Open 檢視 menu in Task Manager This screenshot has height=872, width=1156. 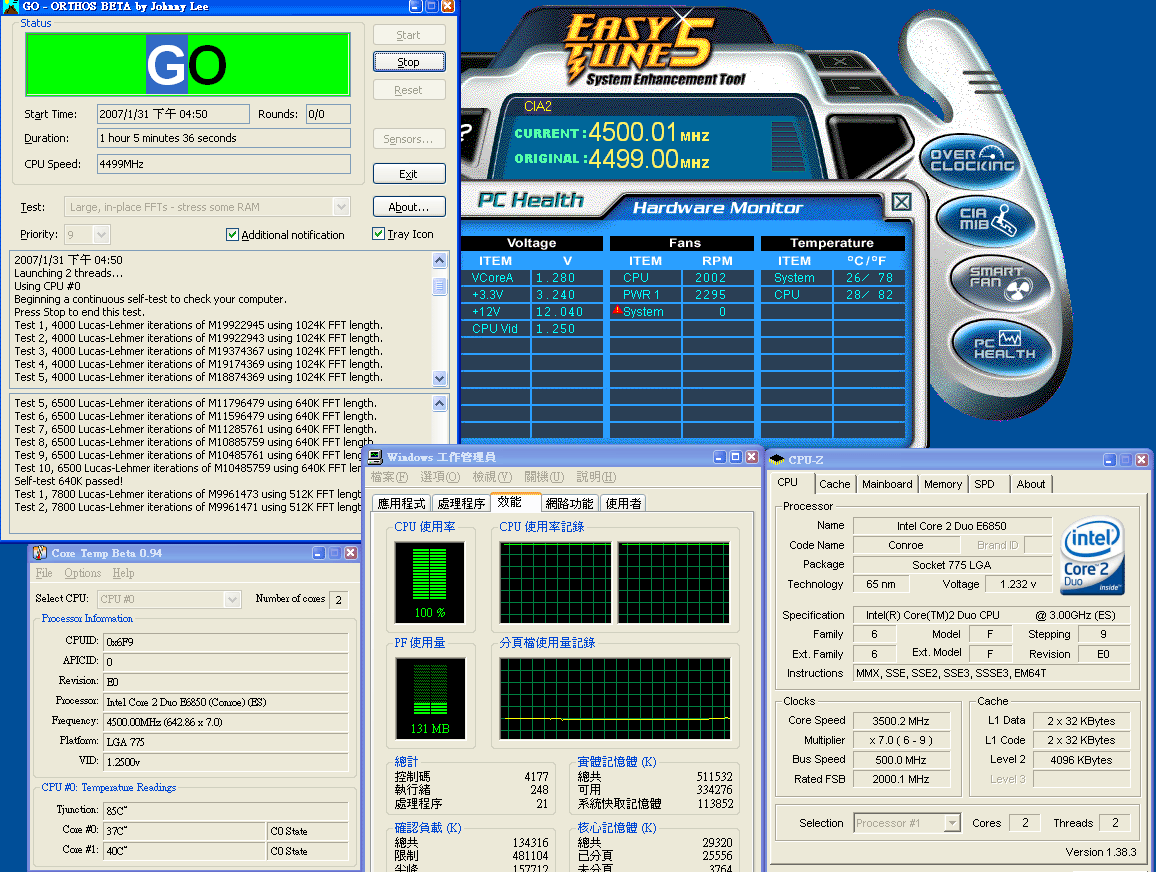(492, 477)
